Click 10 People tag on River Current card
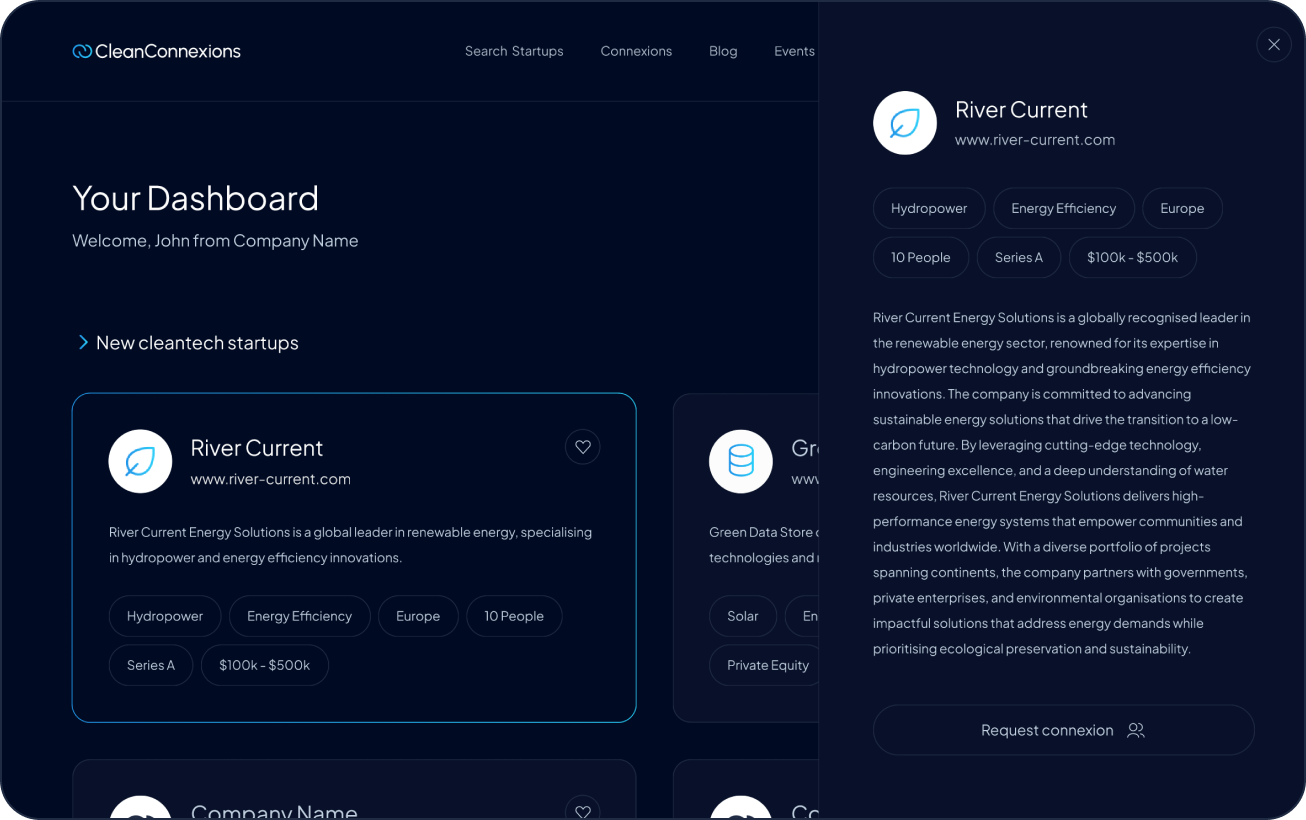Screen dimensions: 1306x820 (x=514, y=616)
